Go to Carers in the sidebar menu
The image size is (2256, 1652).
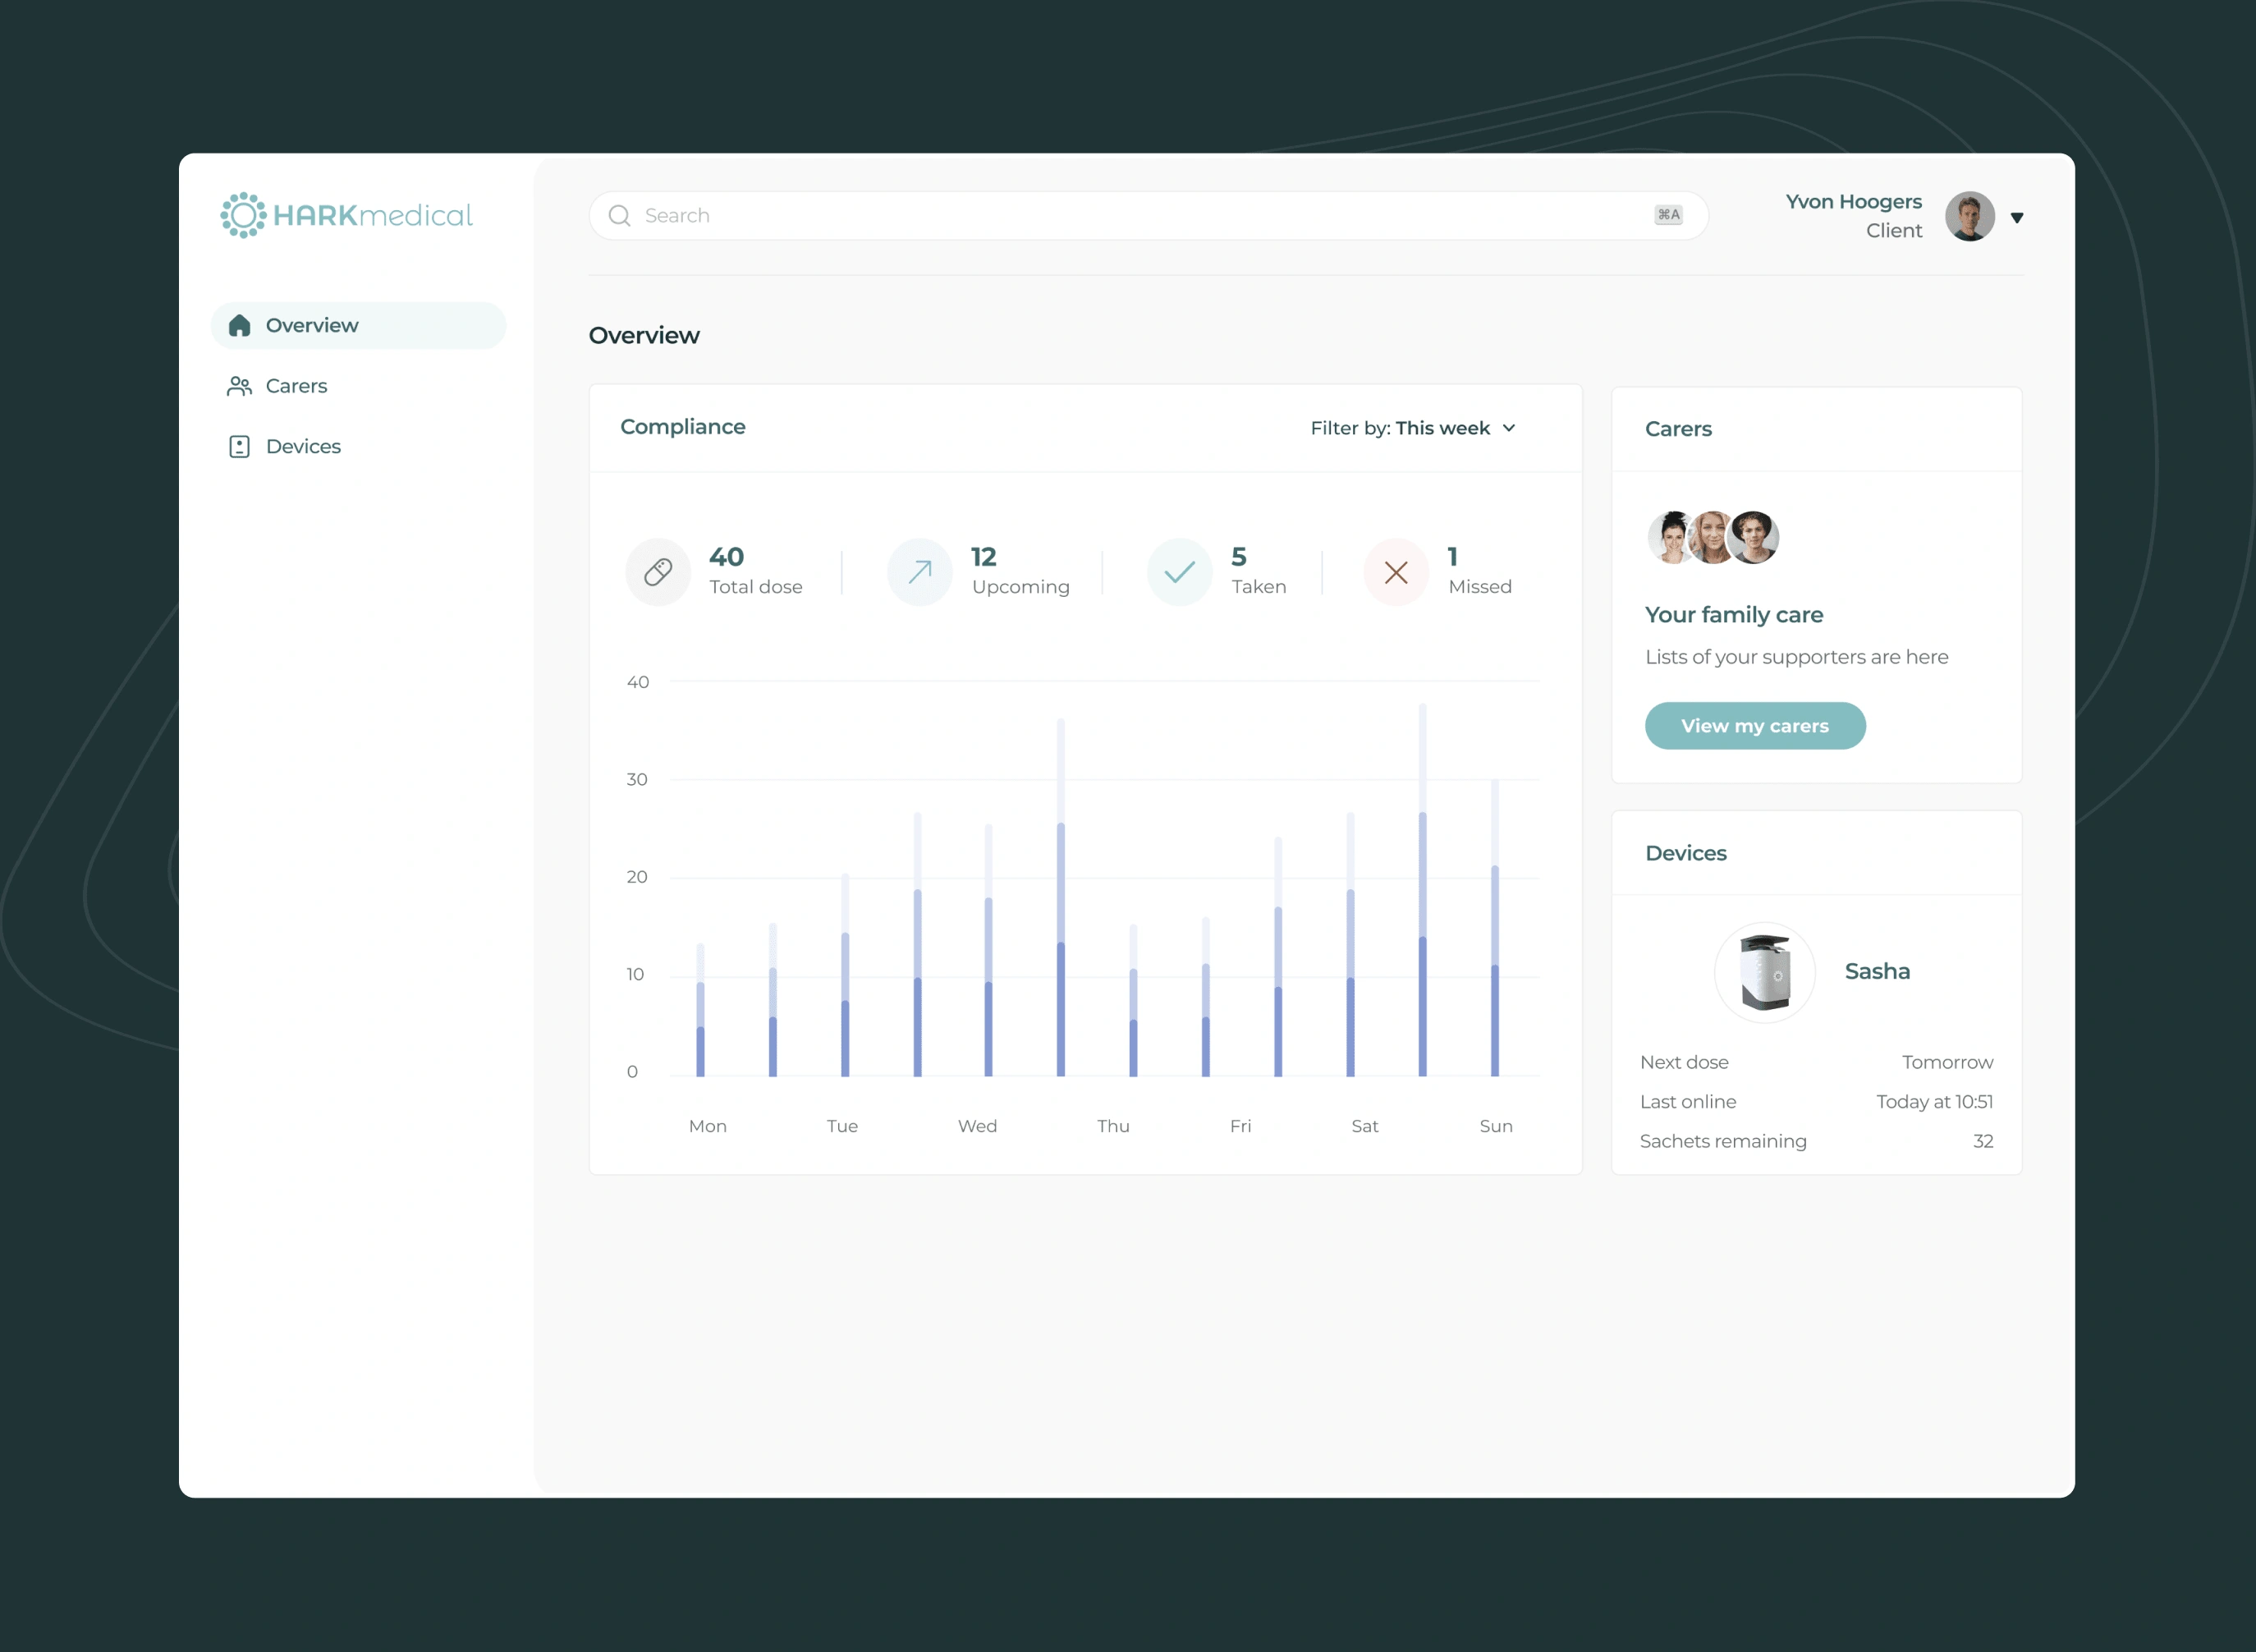358,386
